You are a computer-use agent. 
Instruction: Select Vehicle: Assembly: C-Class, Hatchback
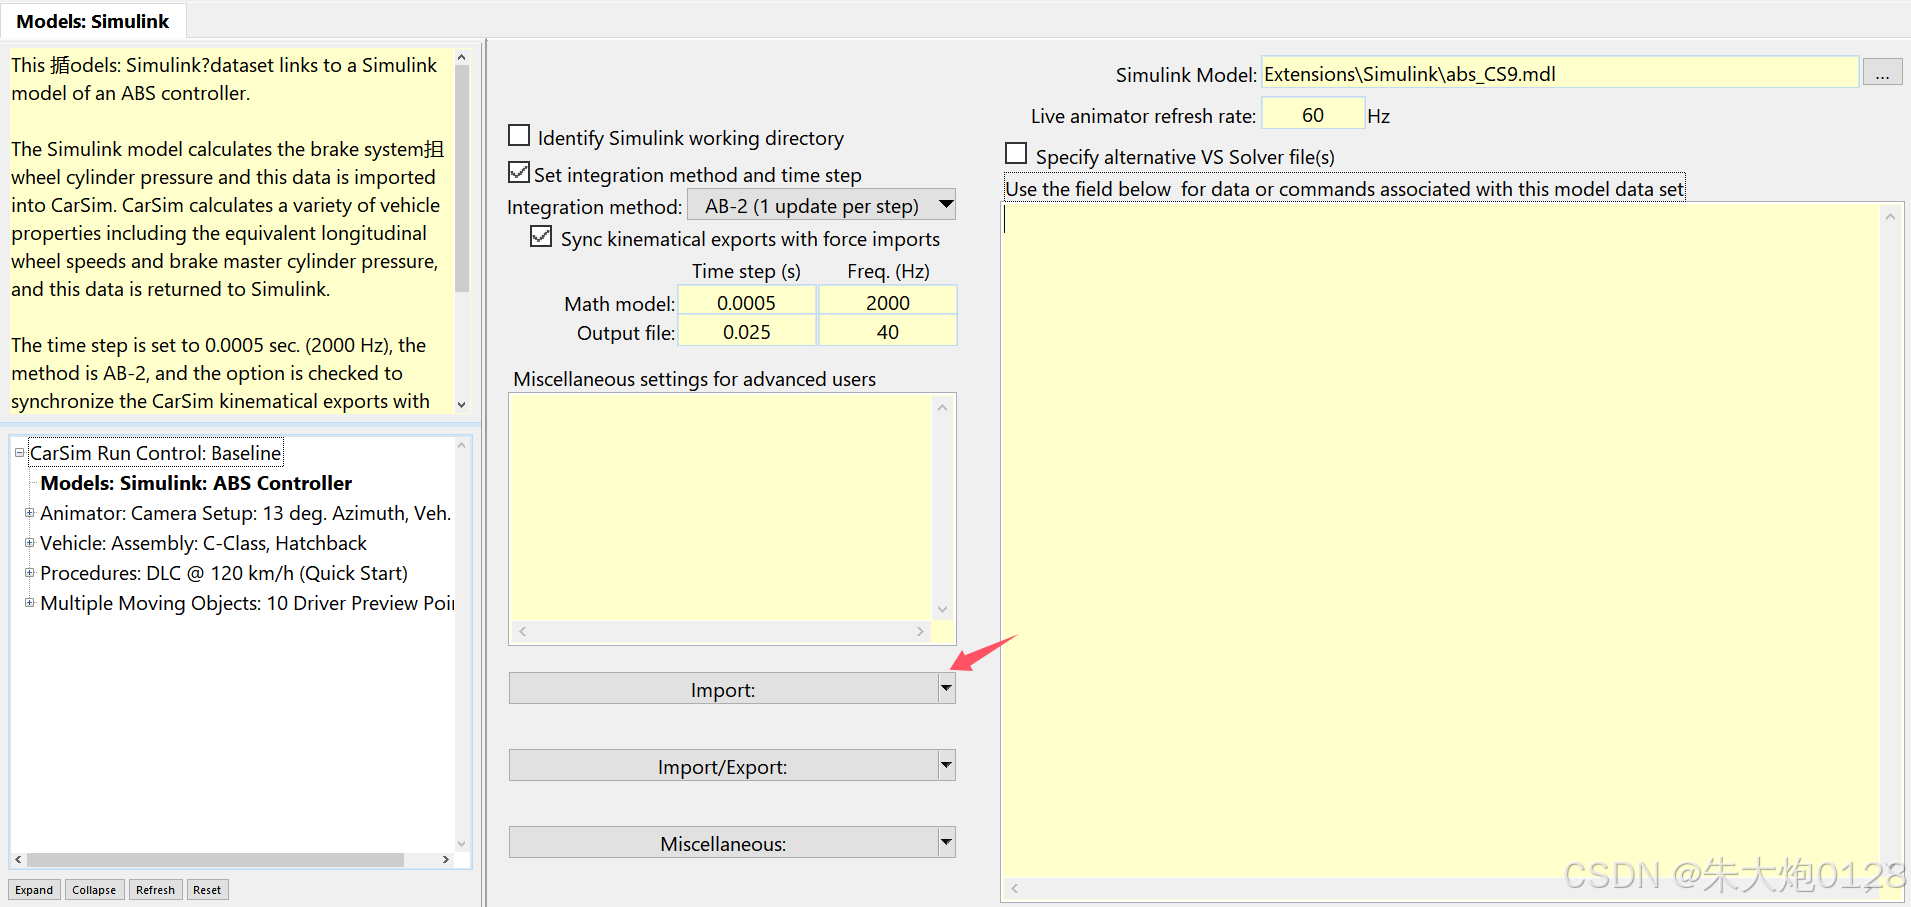(203, 543)
